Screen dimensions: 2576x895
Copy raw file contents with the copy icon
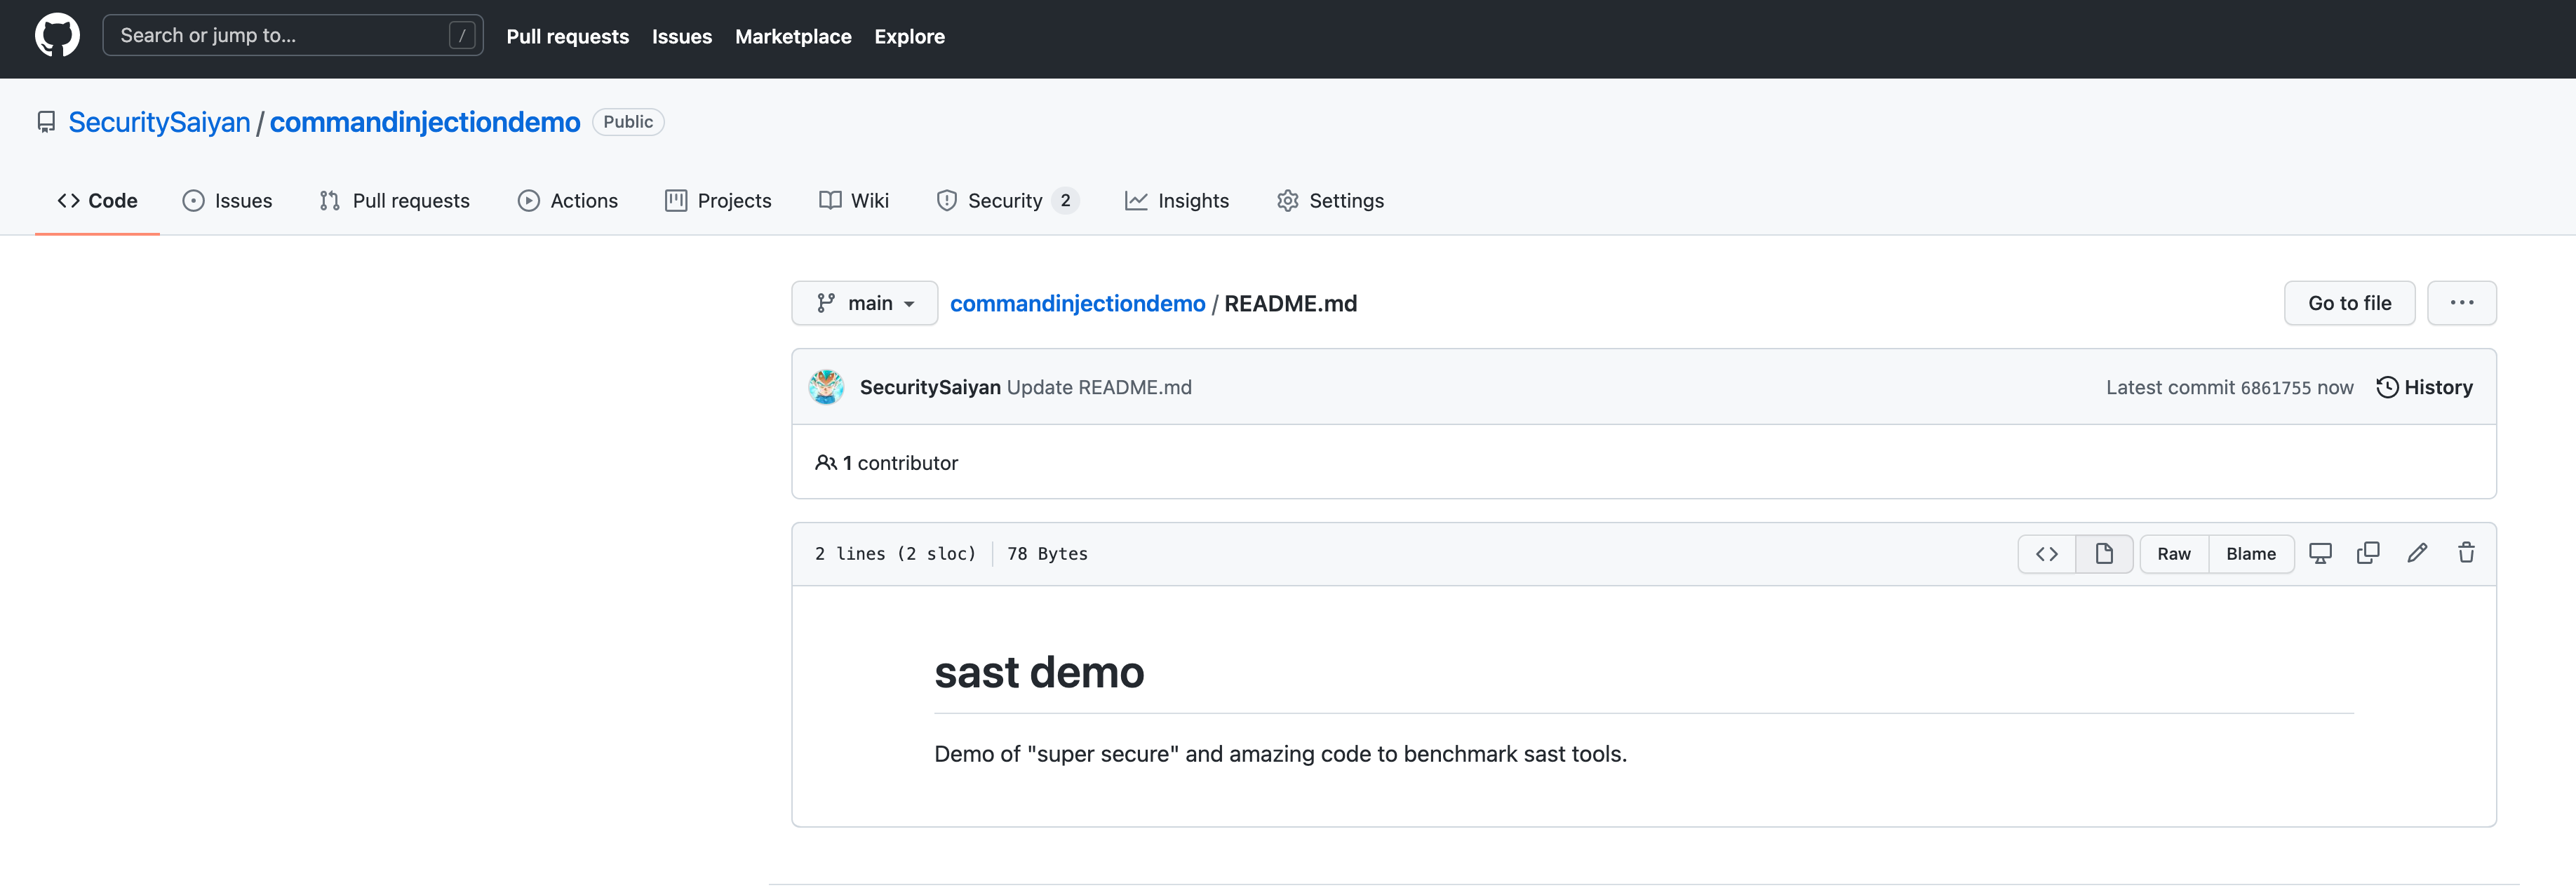pyautogui.click(x=2369, y=553)
